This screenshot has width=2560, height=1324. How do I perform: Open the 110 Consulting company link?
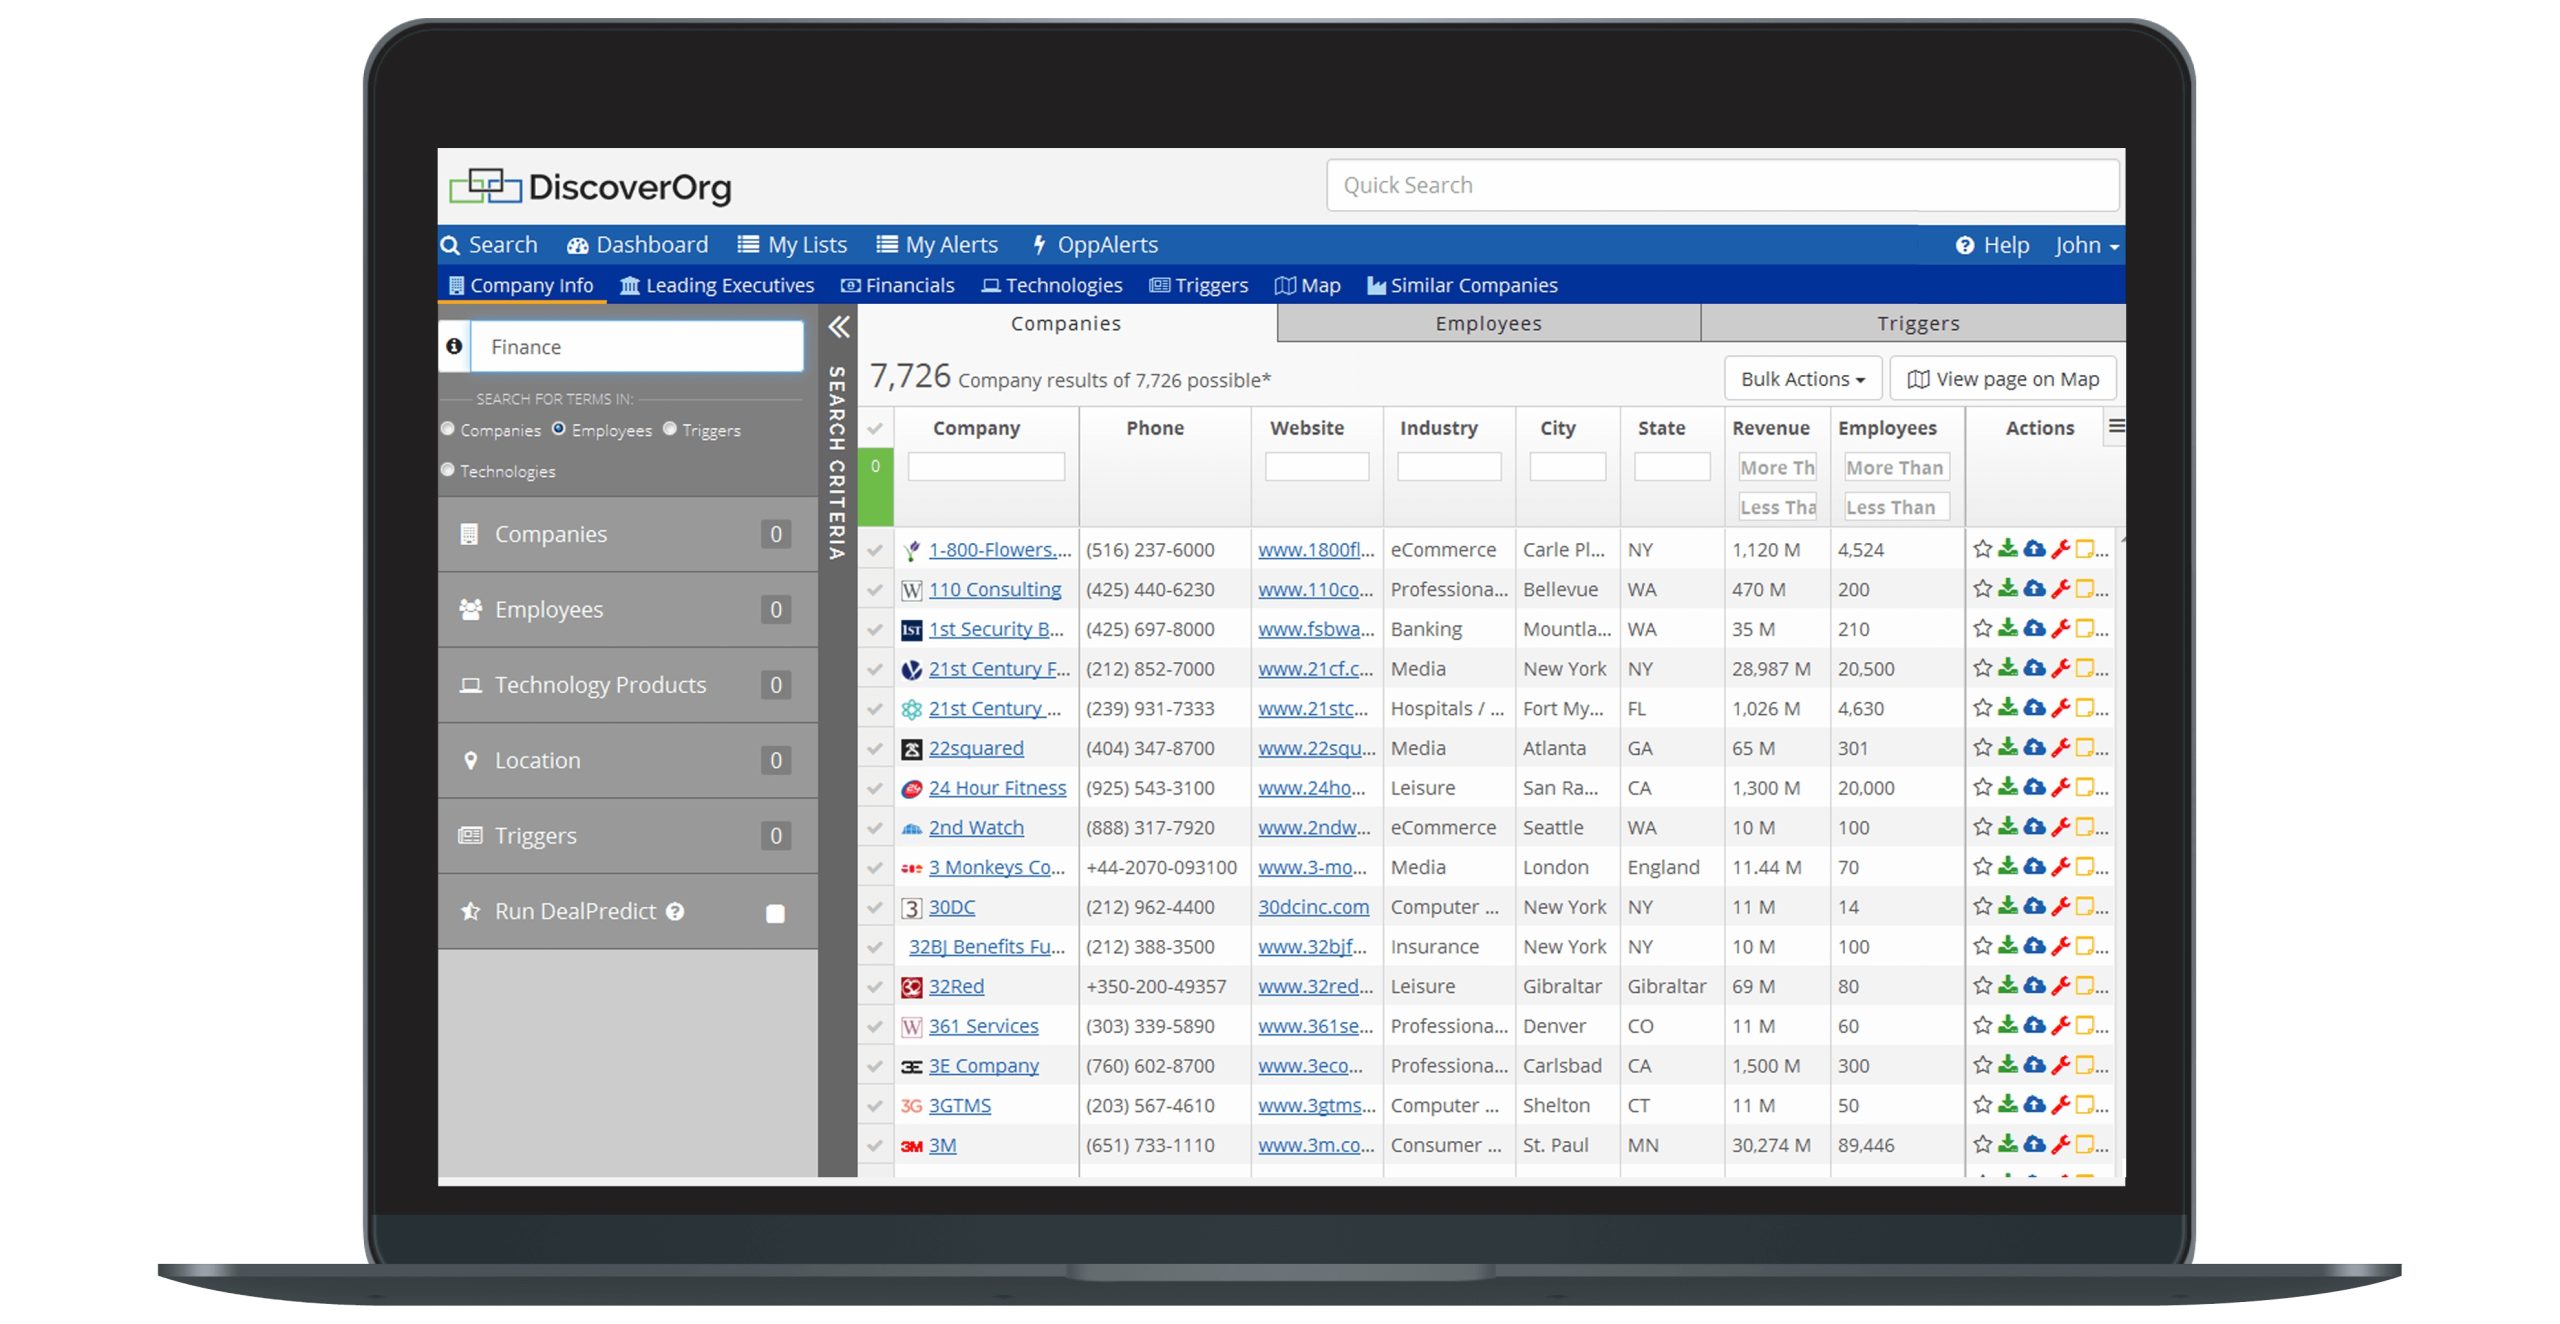(x=995, y=589)
